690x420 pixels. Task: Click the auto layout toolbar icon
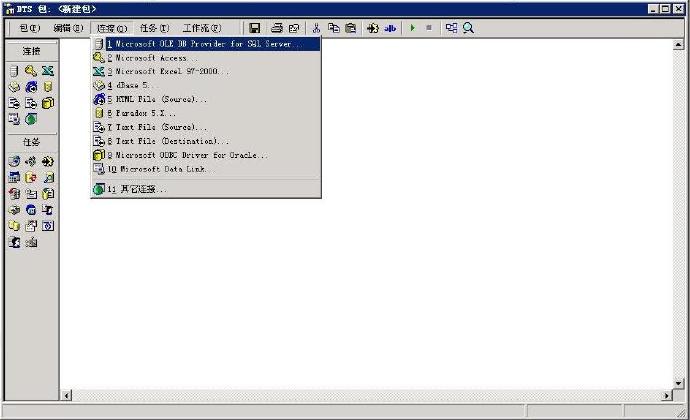[x=451, y=28]
